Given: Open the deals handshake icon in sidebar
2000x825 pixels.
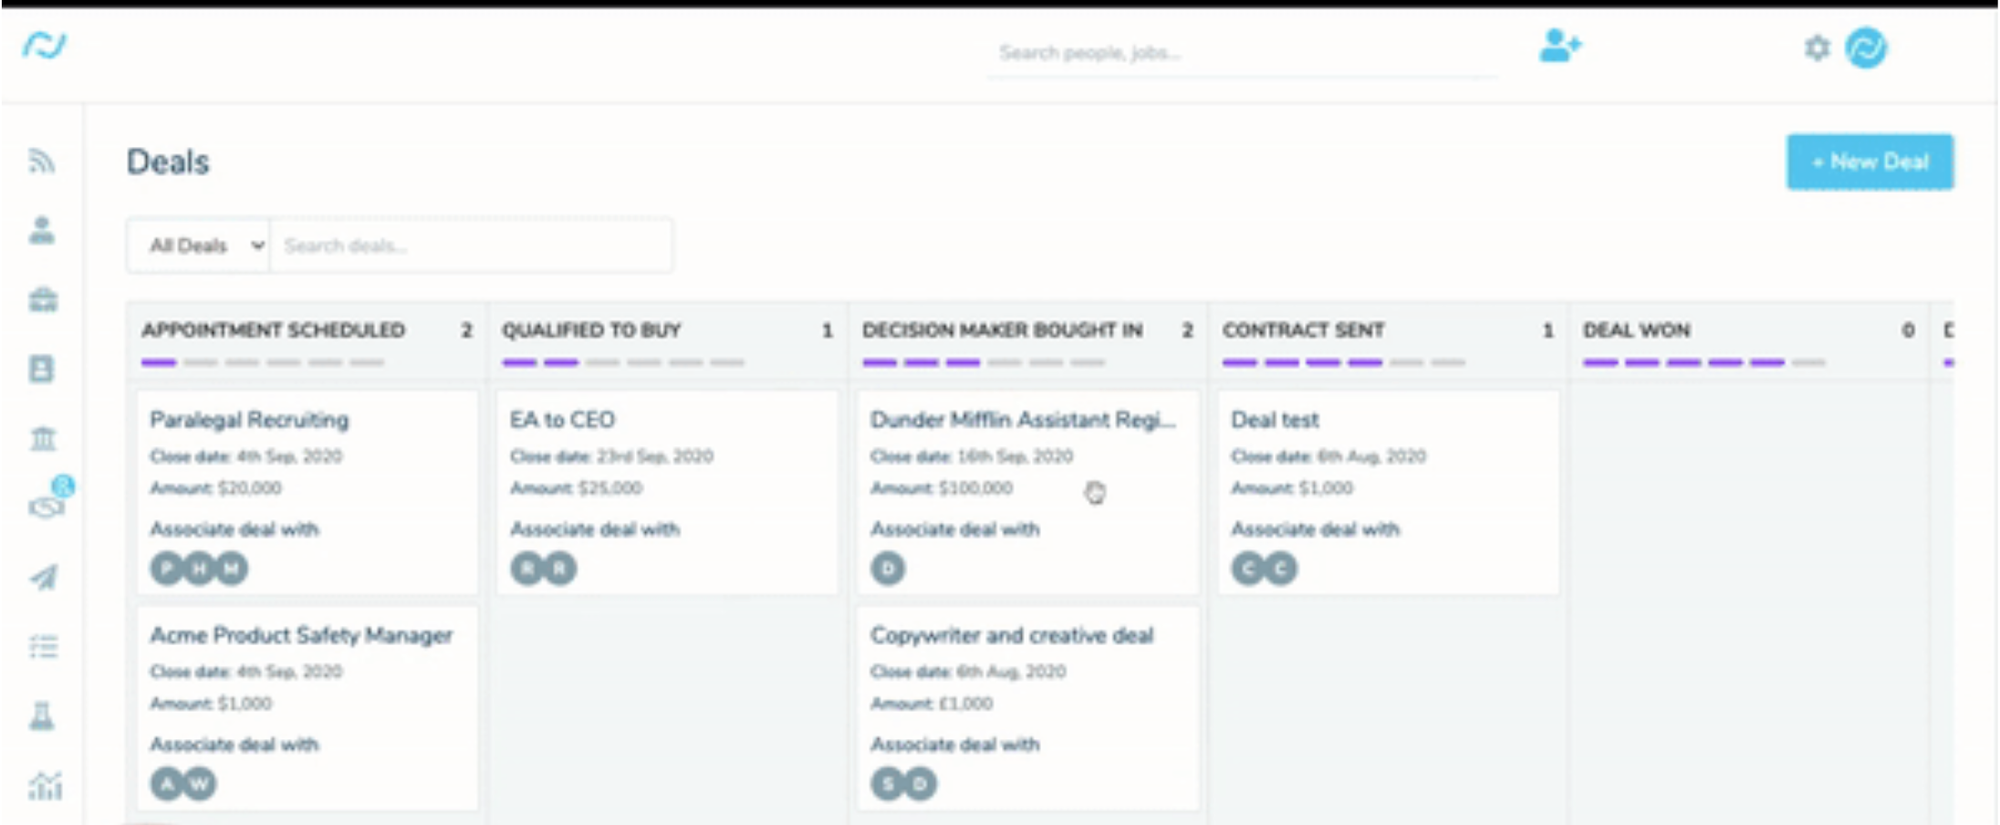Looking at the screenshot, I should click(x=46, y=506).
